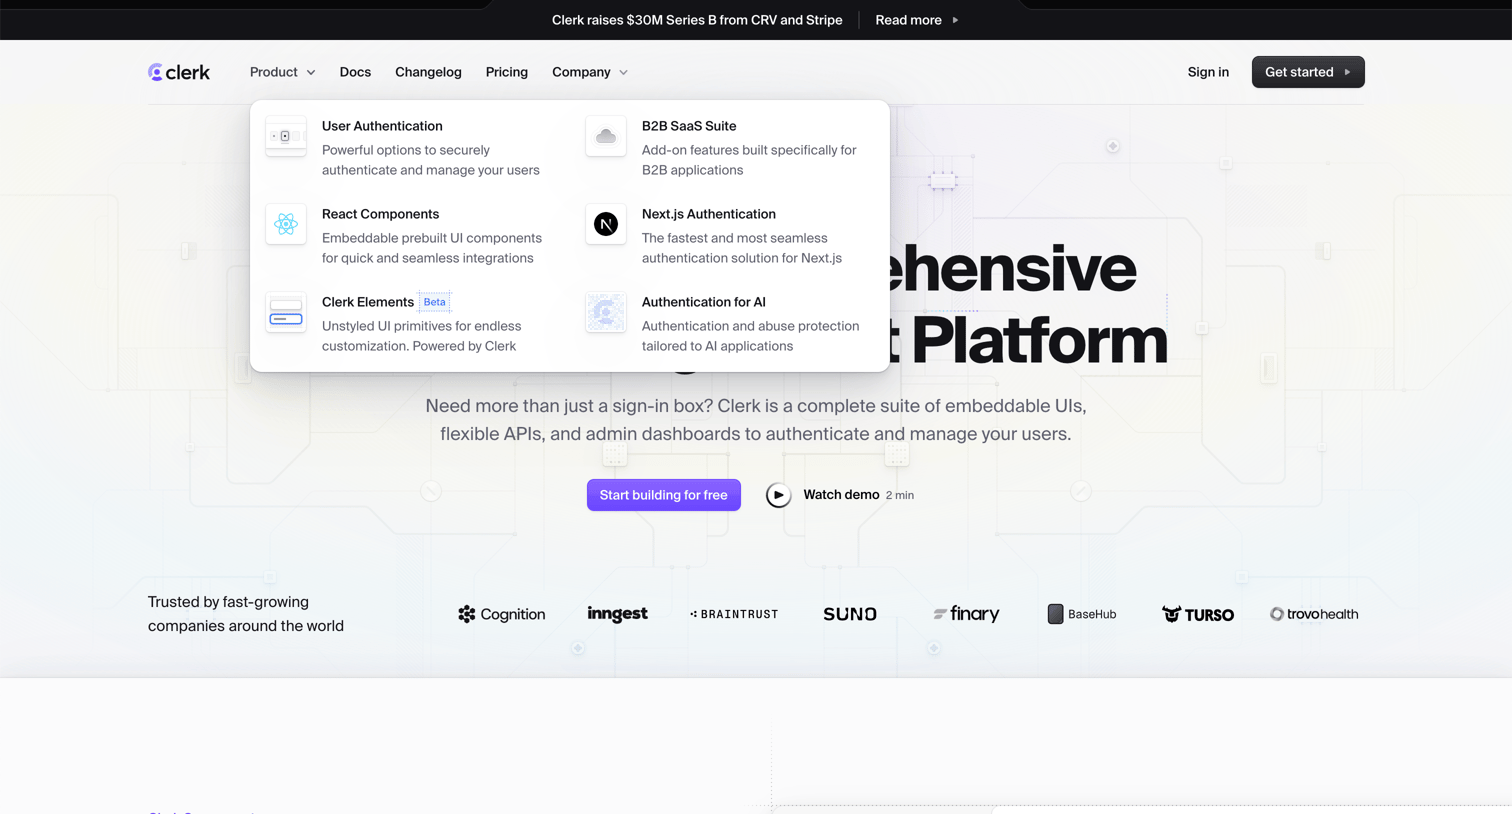Click the User Authentication icon in the Product menu

pos(286,136)
